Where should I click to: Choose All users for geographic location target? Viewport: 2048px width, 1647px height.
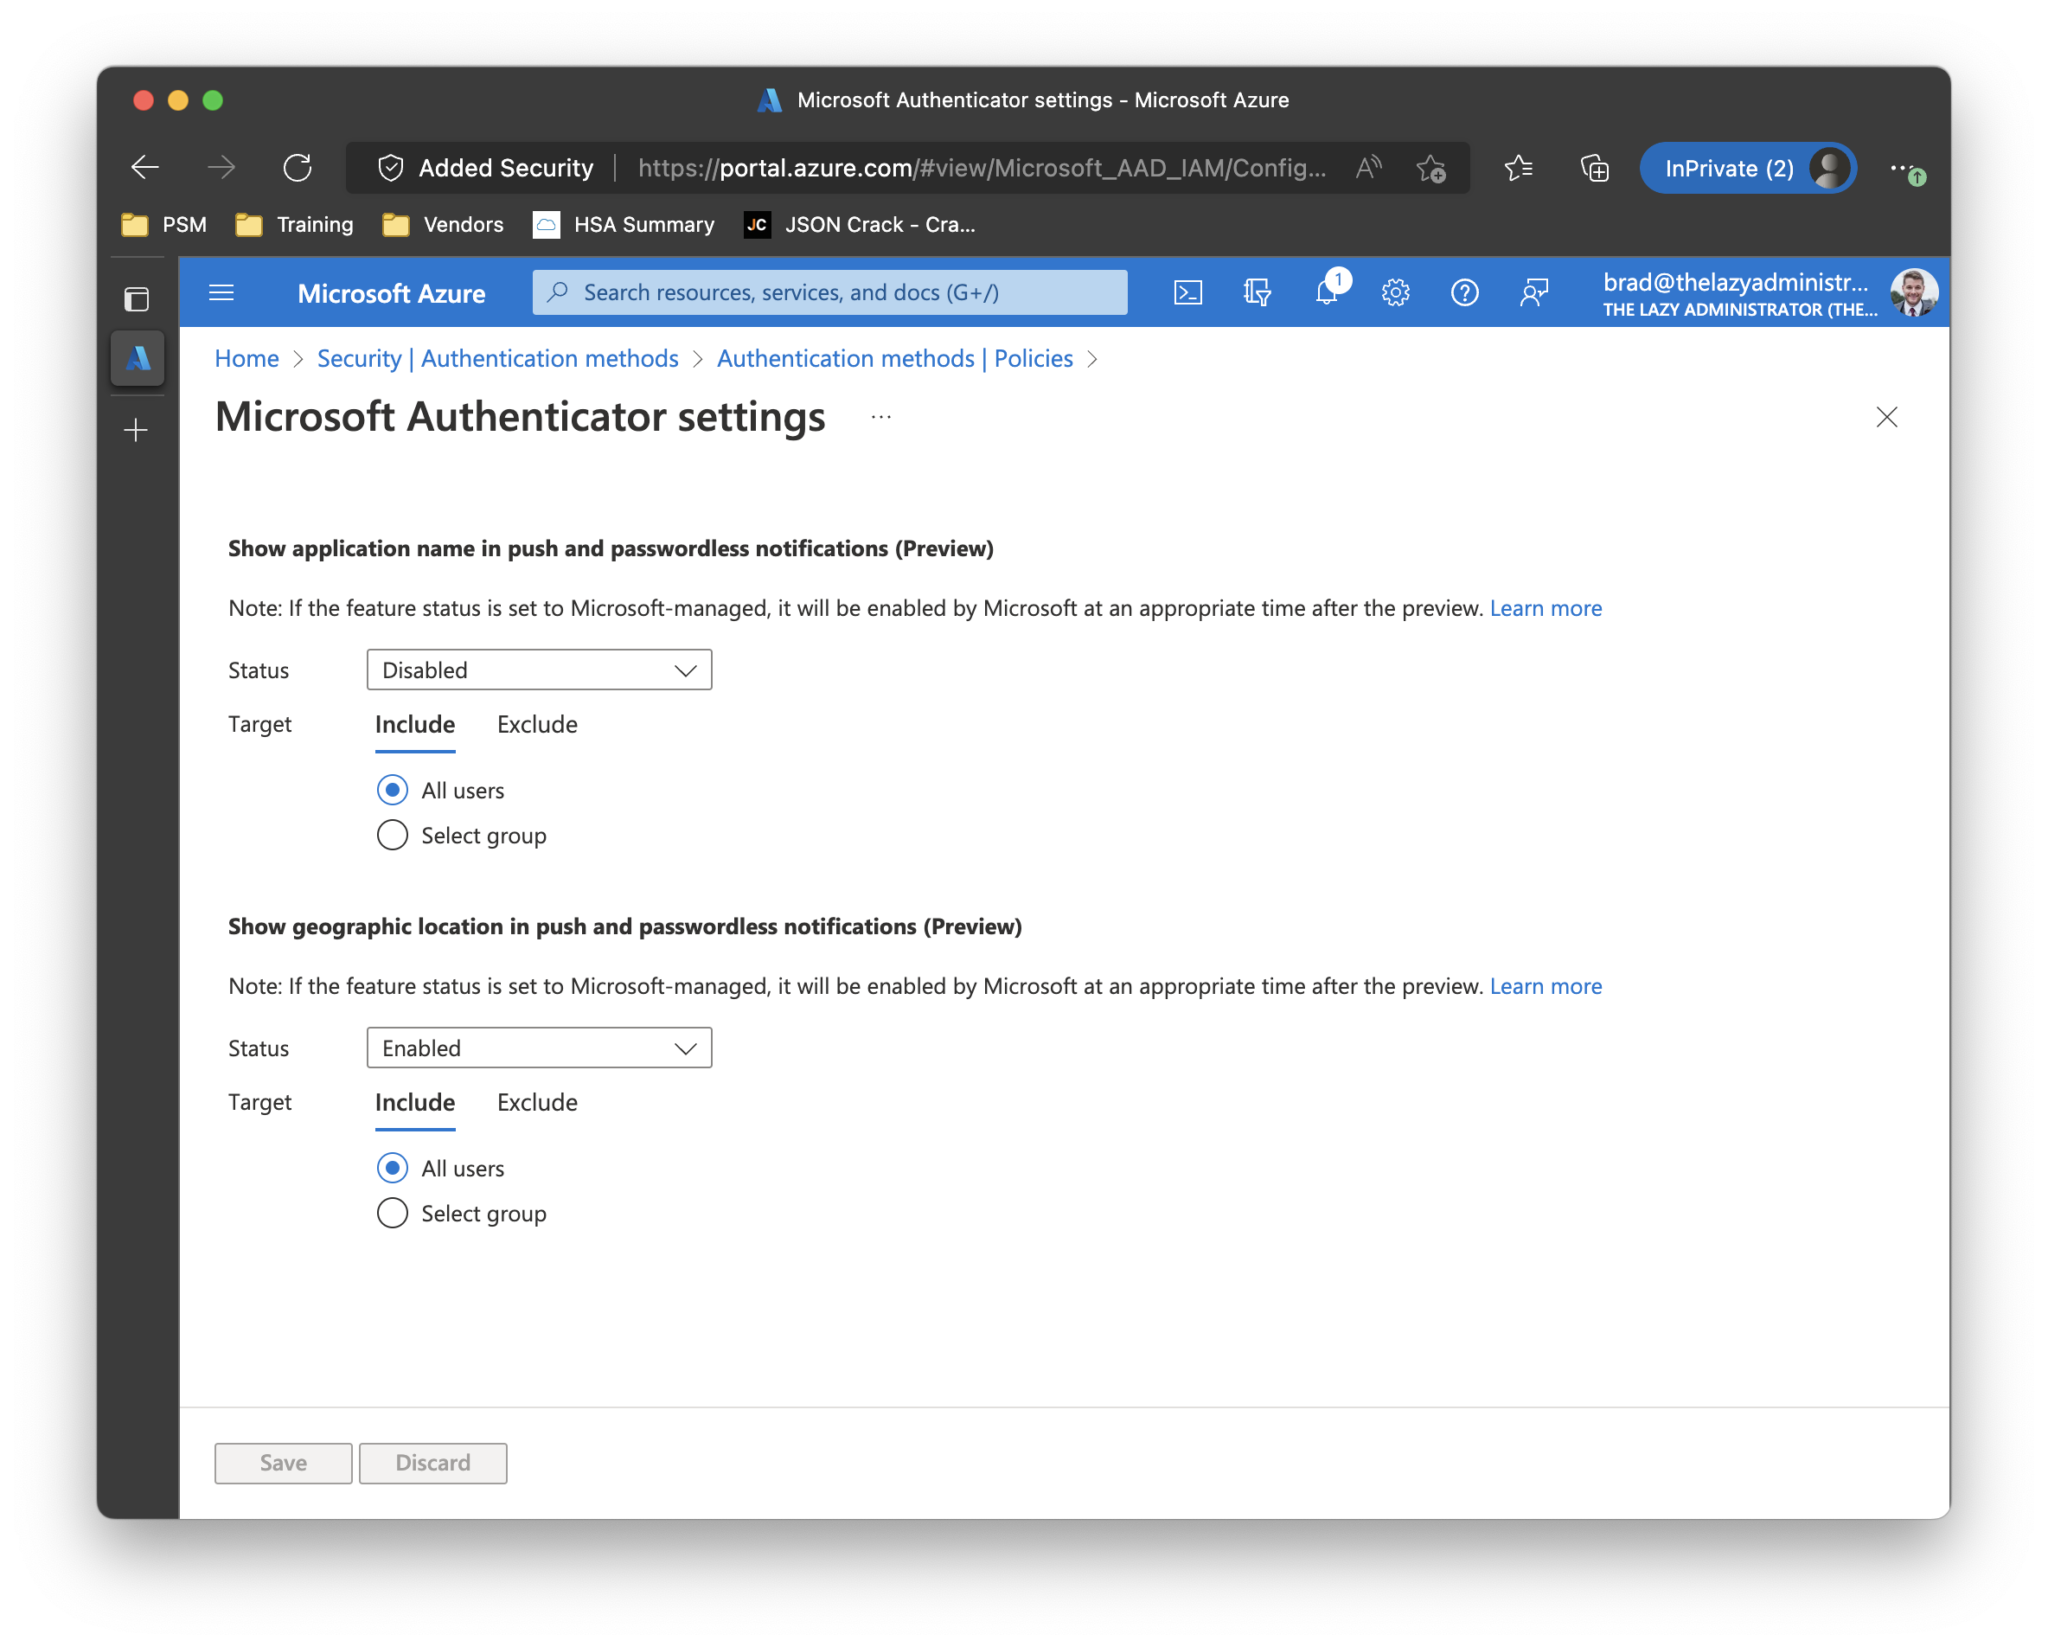click(x=392, y=1168)
